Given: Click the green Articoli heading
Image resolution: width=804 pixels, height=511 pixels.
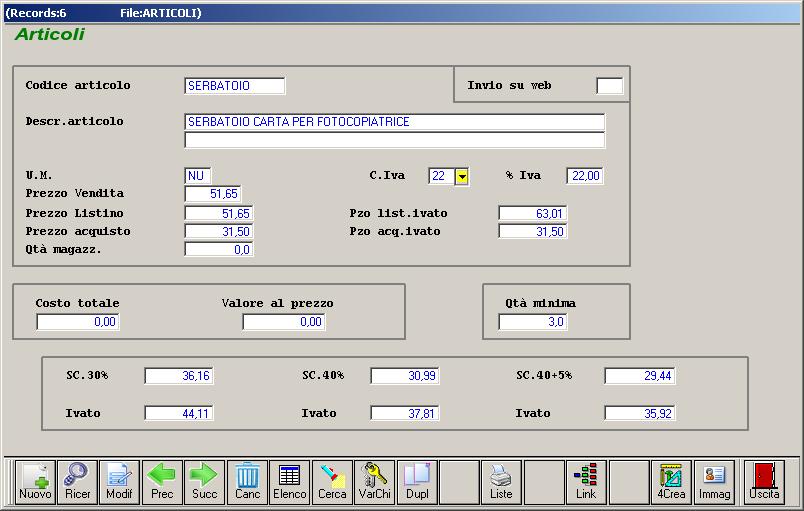Looking at the screenshot, I should coord(50,34).
